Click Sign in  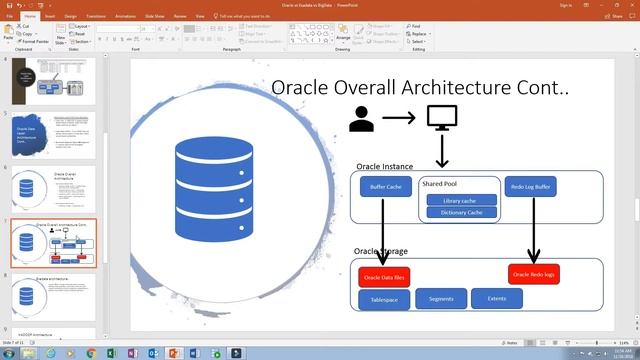pos(566,5)
